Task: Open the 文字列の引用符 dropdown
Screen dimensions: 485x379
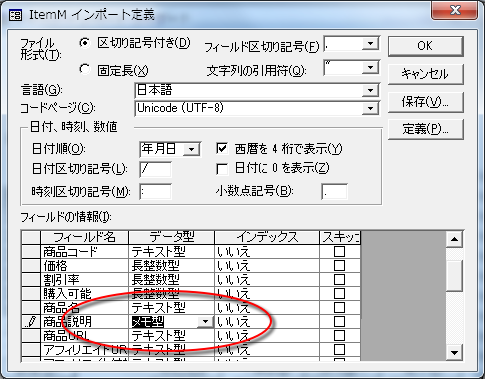Action: coord(370,68)
